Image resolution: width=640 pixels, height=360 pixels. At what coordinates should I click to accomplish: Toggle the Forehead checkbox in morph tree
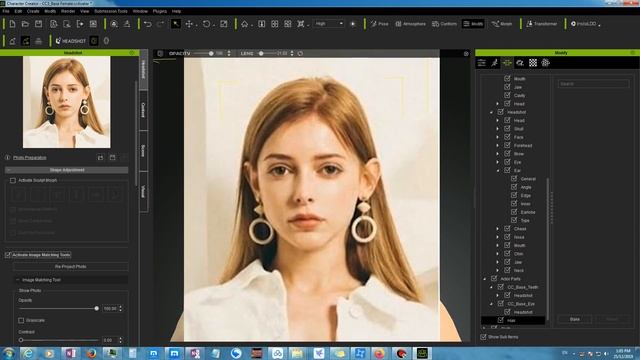point(507,145)
